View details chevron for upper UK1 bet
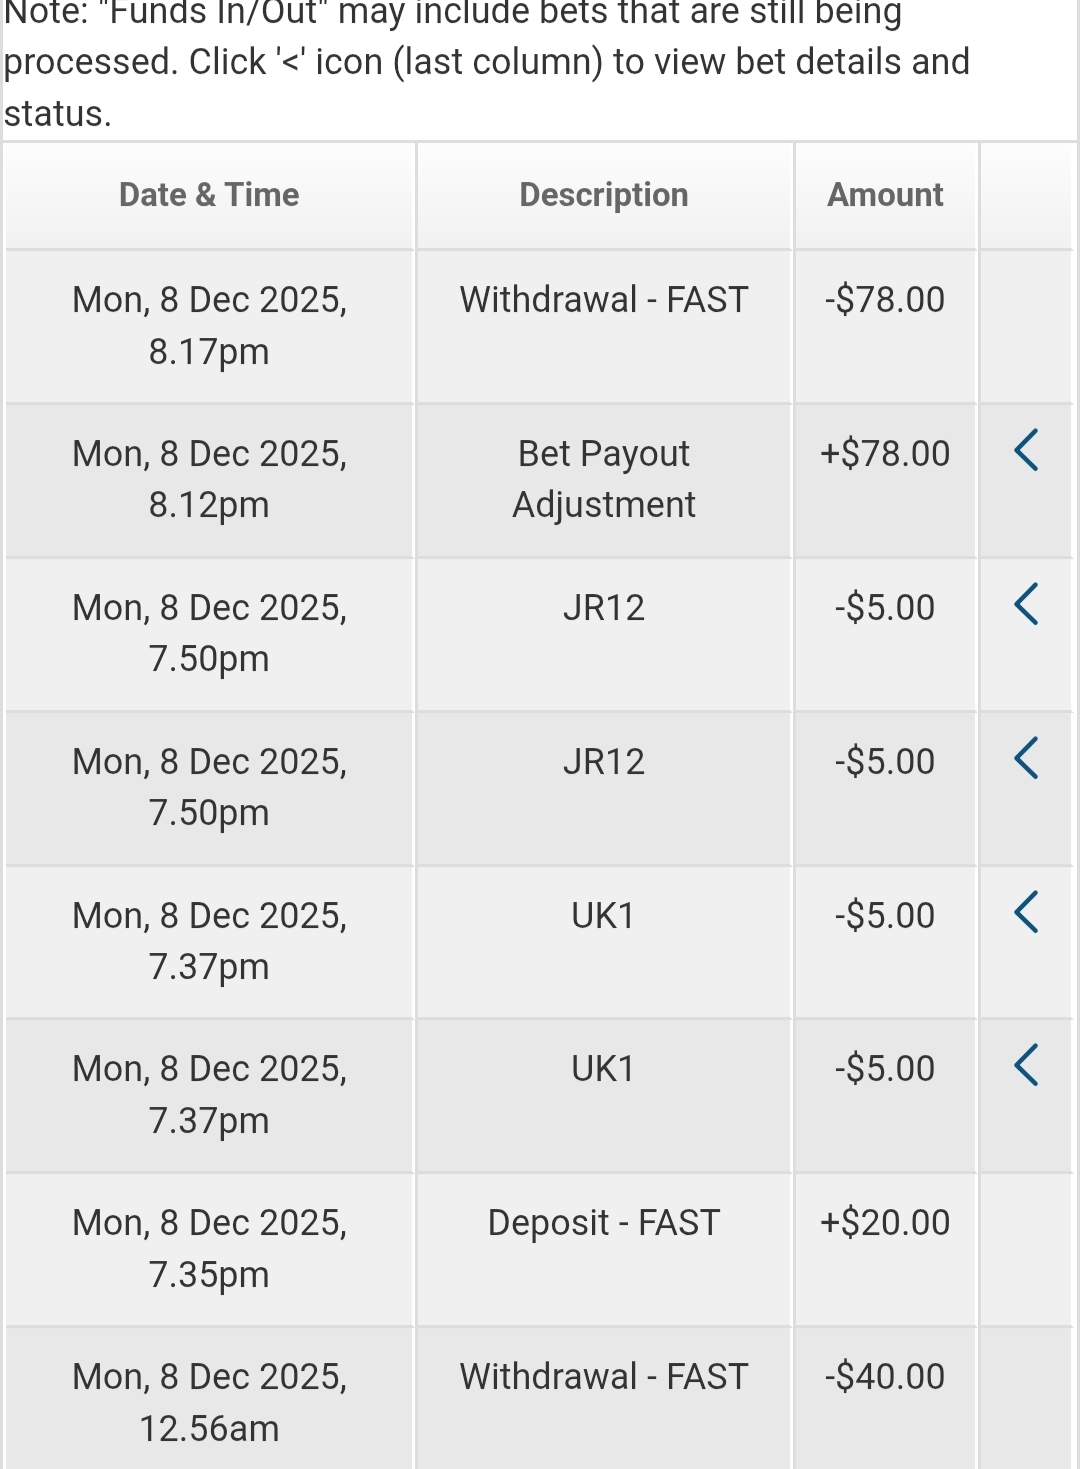 [x=1026, y=912]
